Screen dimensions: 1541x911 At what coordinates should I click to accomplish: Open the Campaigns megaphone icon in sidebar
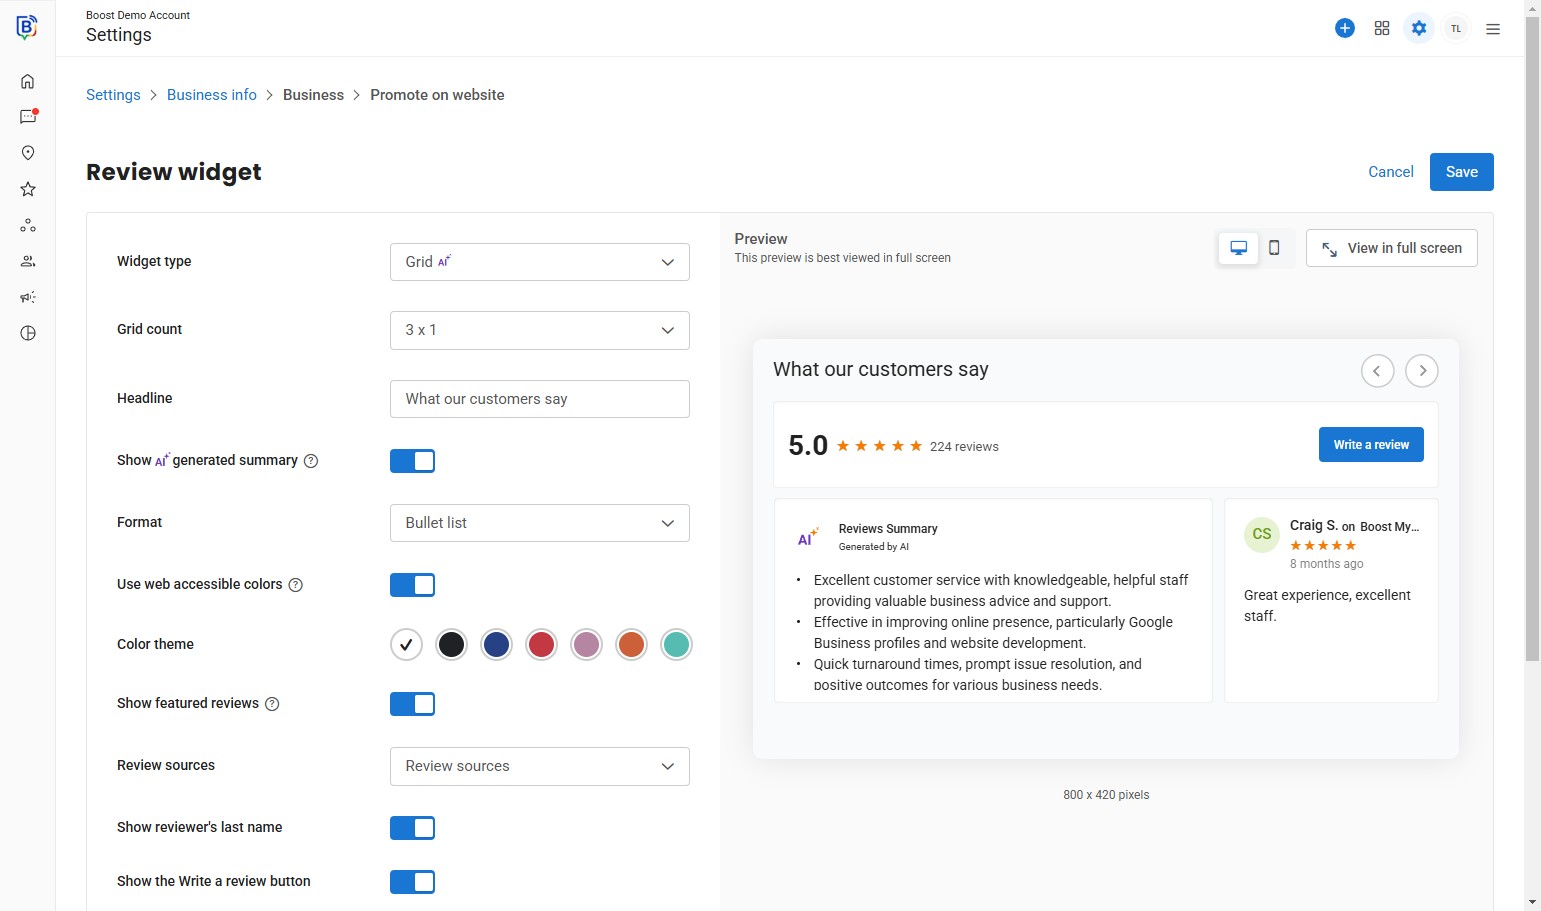[x=28, y=297]
